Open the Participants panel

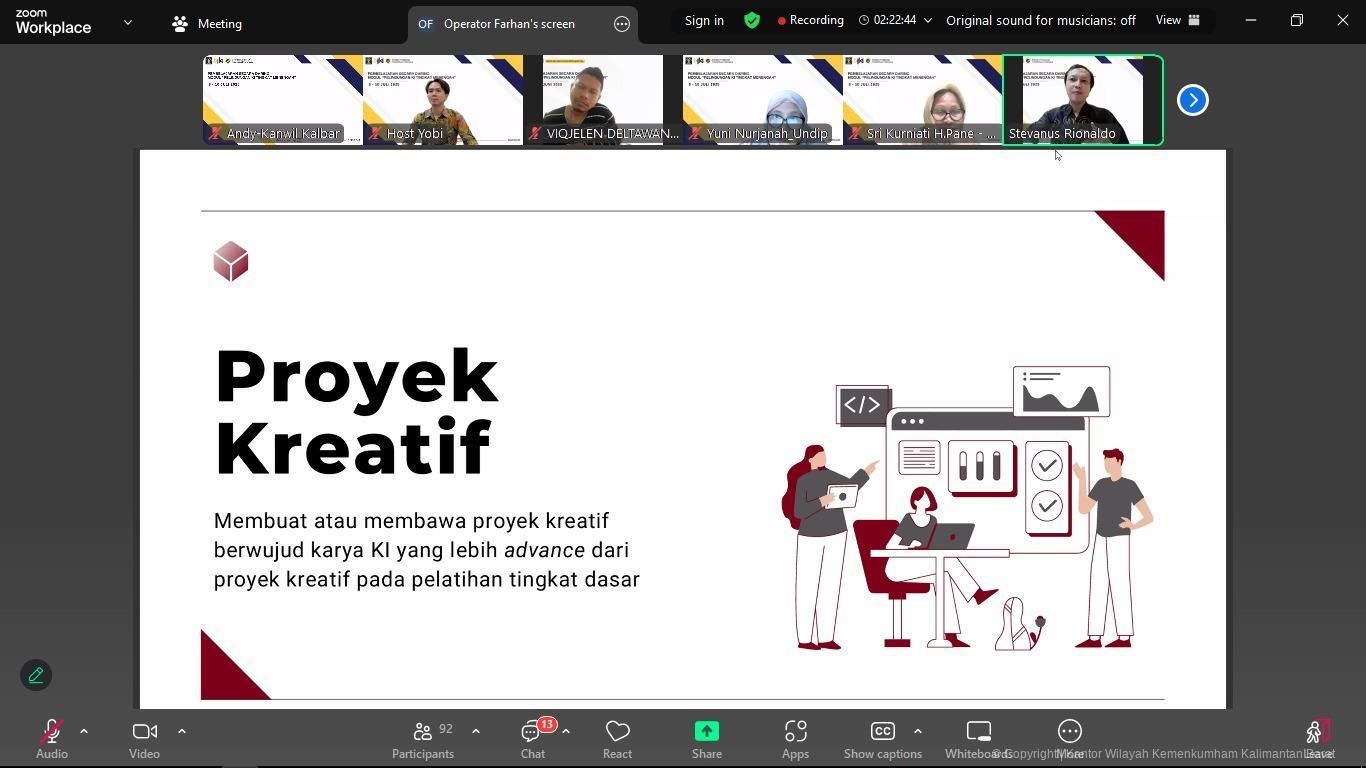[423, 739]
